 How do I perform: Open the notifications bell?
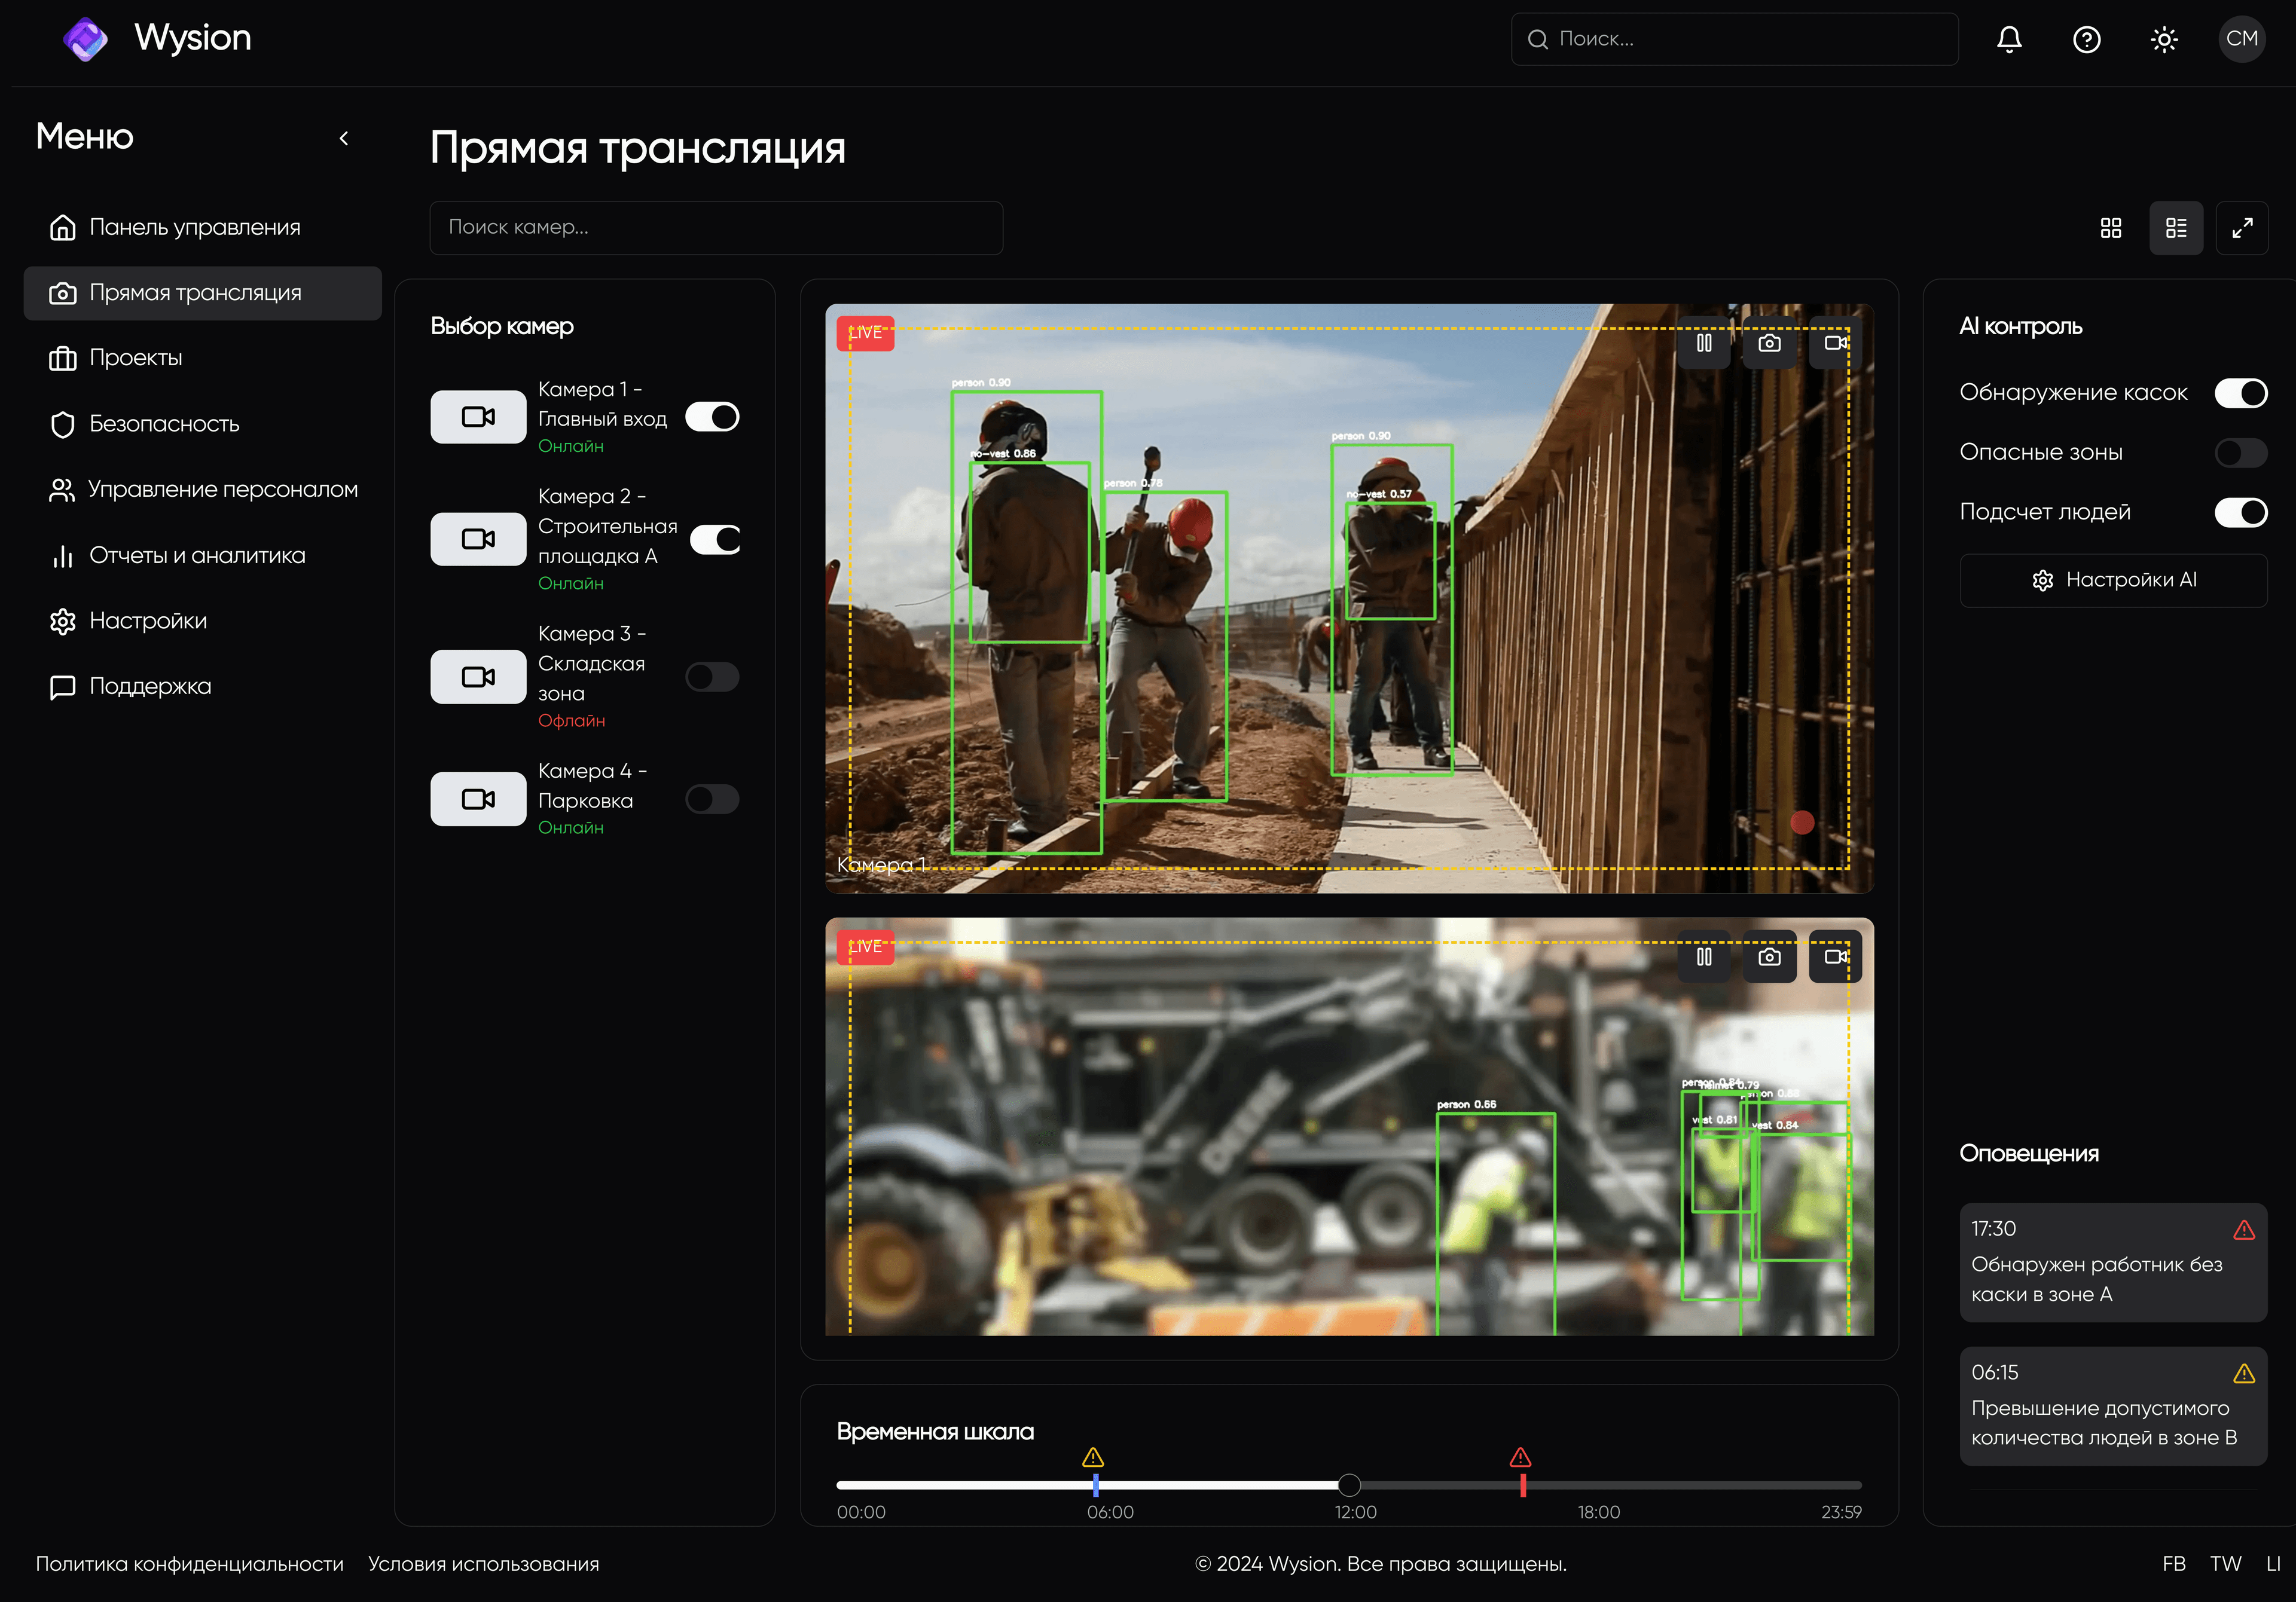tap(2009, 39)
